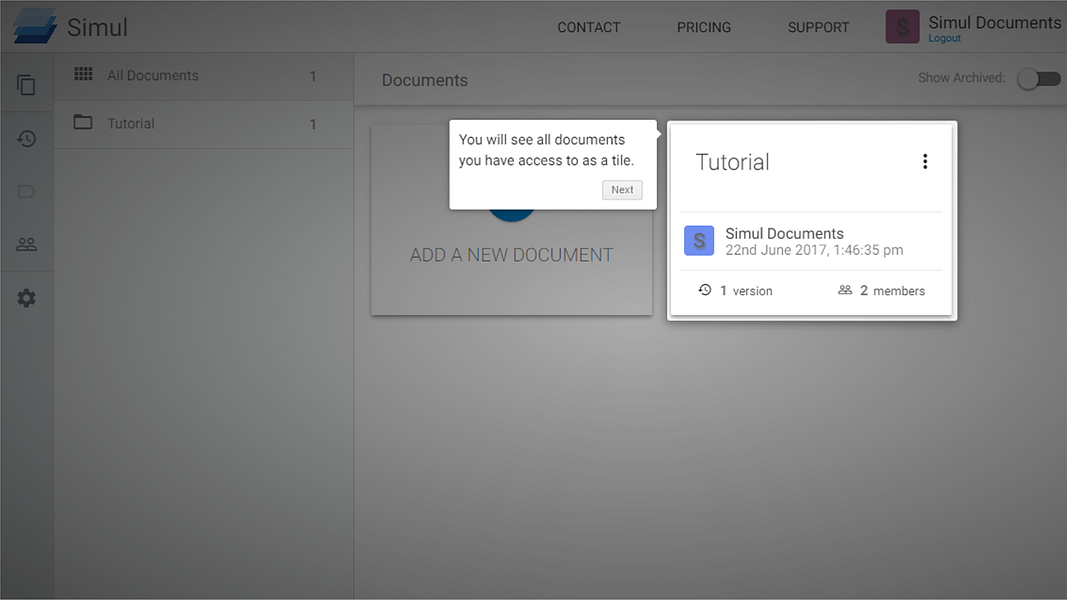Image resolution: width=1067 pixels, height=600 pixels.
Task: Open the Tutorial document tile title
Action: click(732, 162)
